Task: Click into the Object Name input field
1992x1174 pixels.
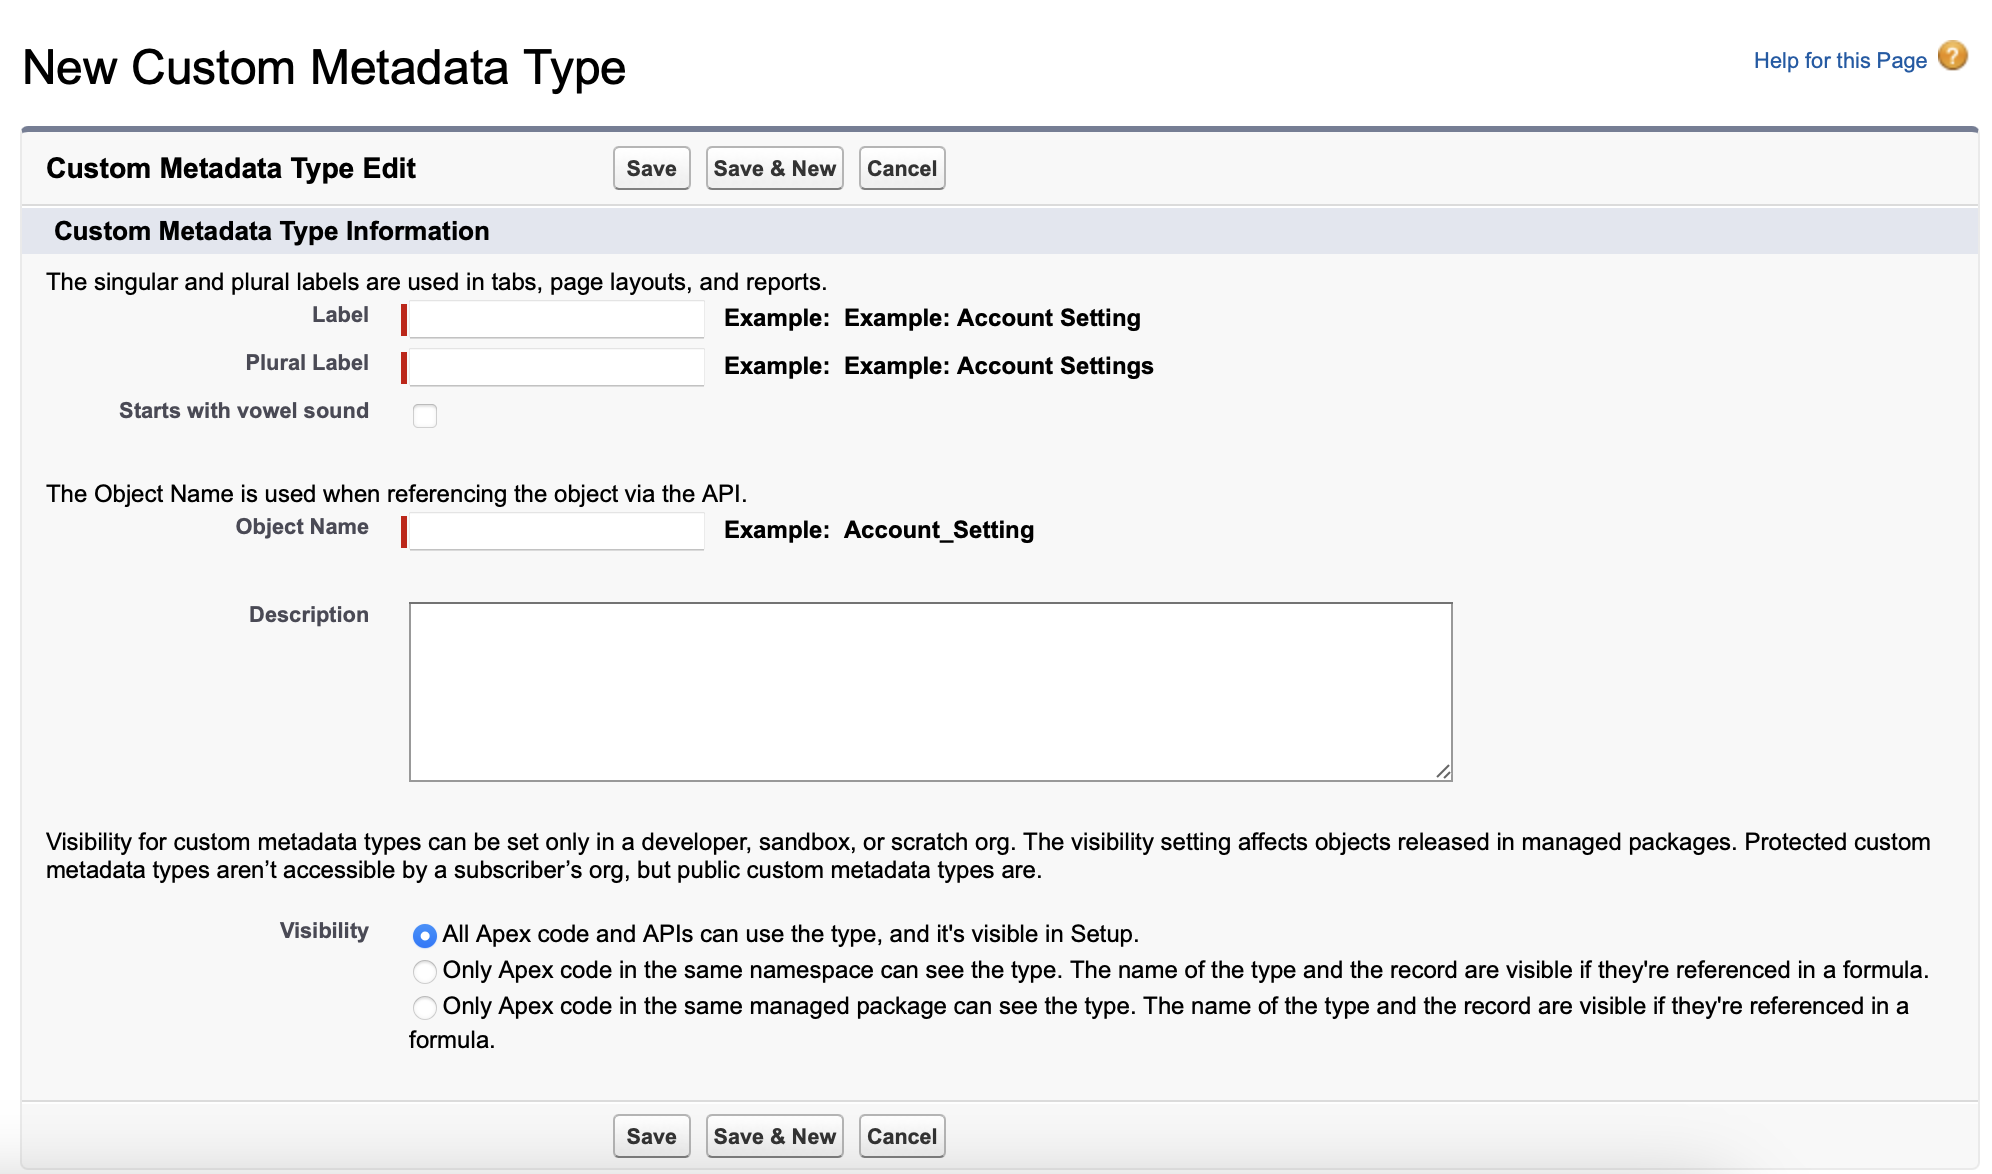Action: [556, 530]
